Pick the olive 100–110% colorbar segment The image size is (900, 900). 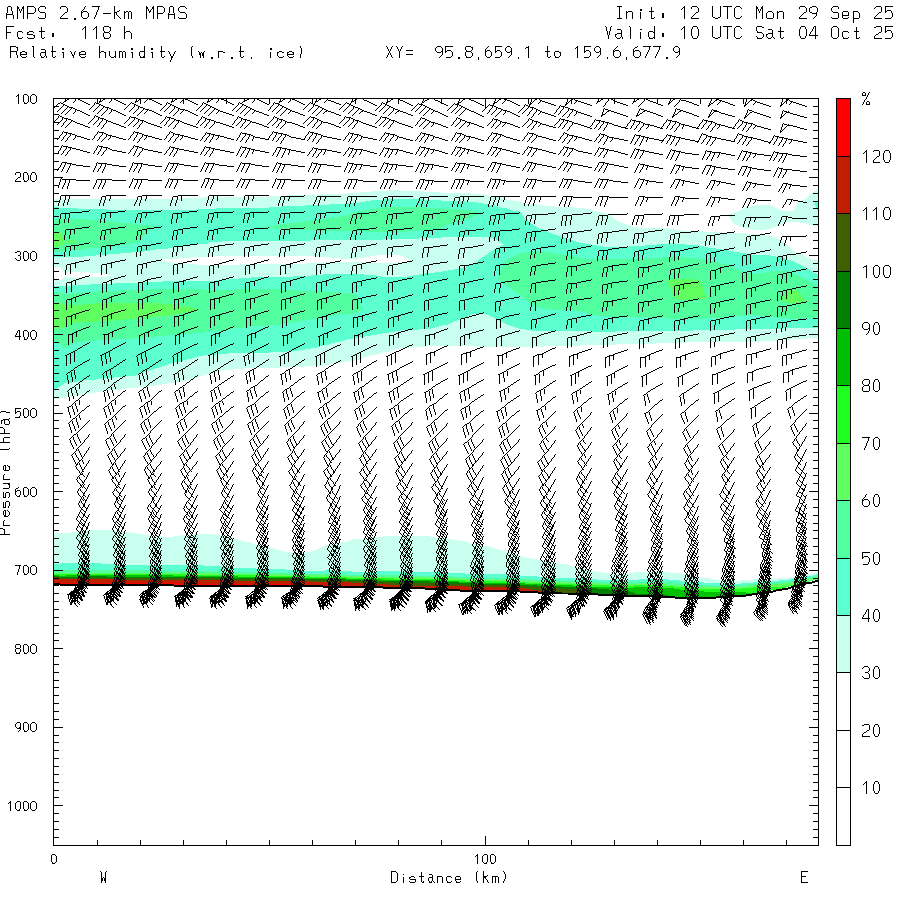coord(843,242)
